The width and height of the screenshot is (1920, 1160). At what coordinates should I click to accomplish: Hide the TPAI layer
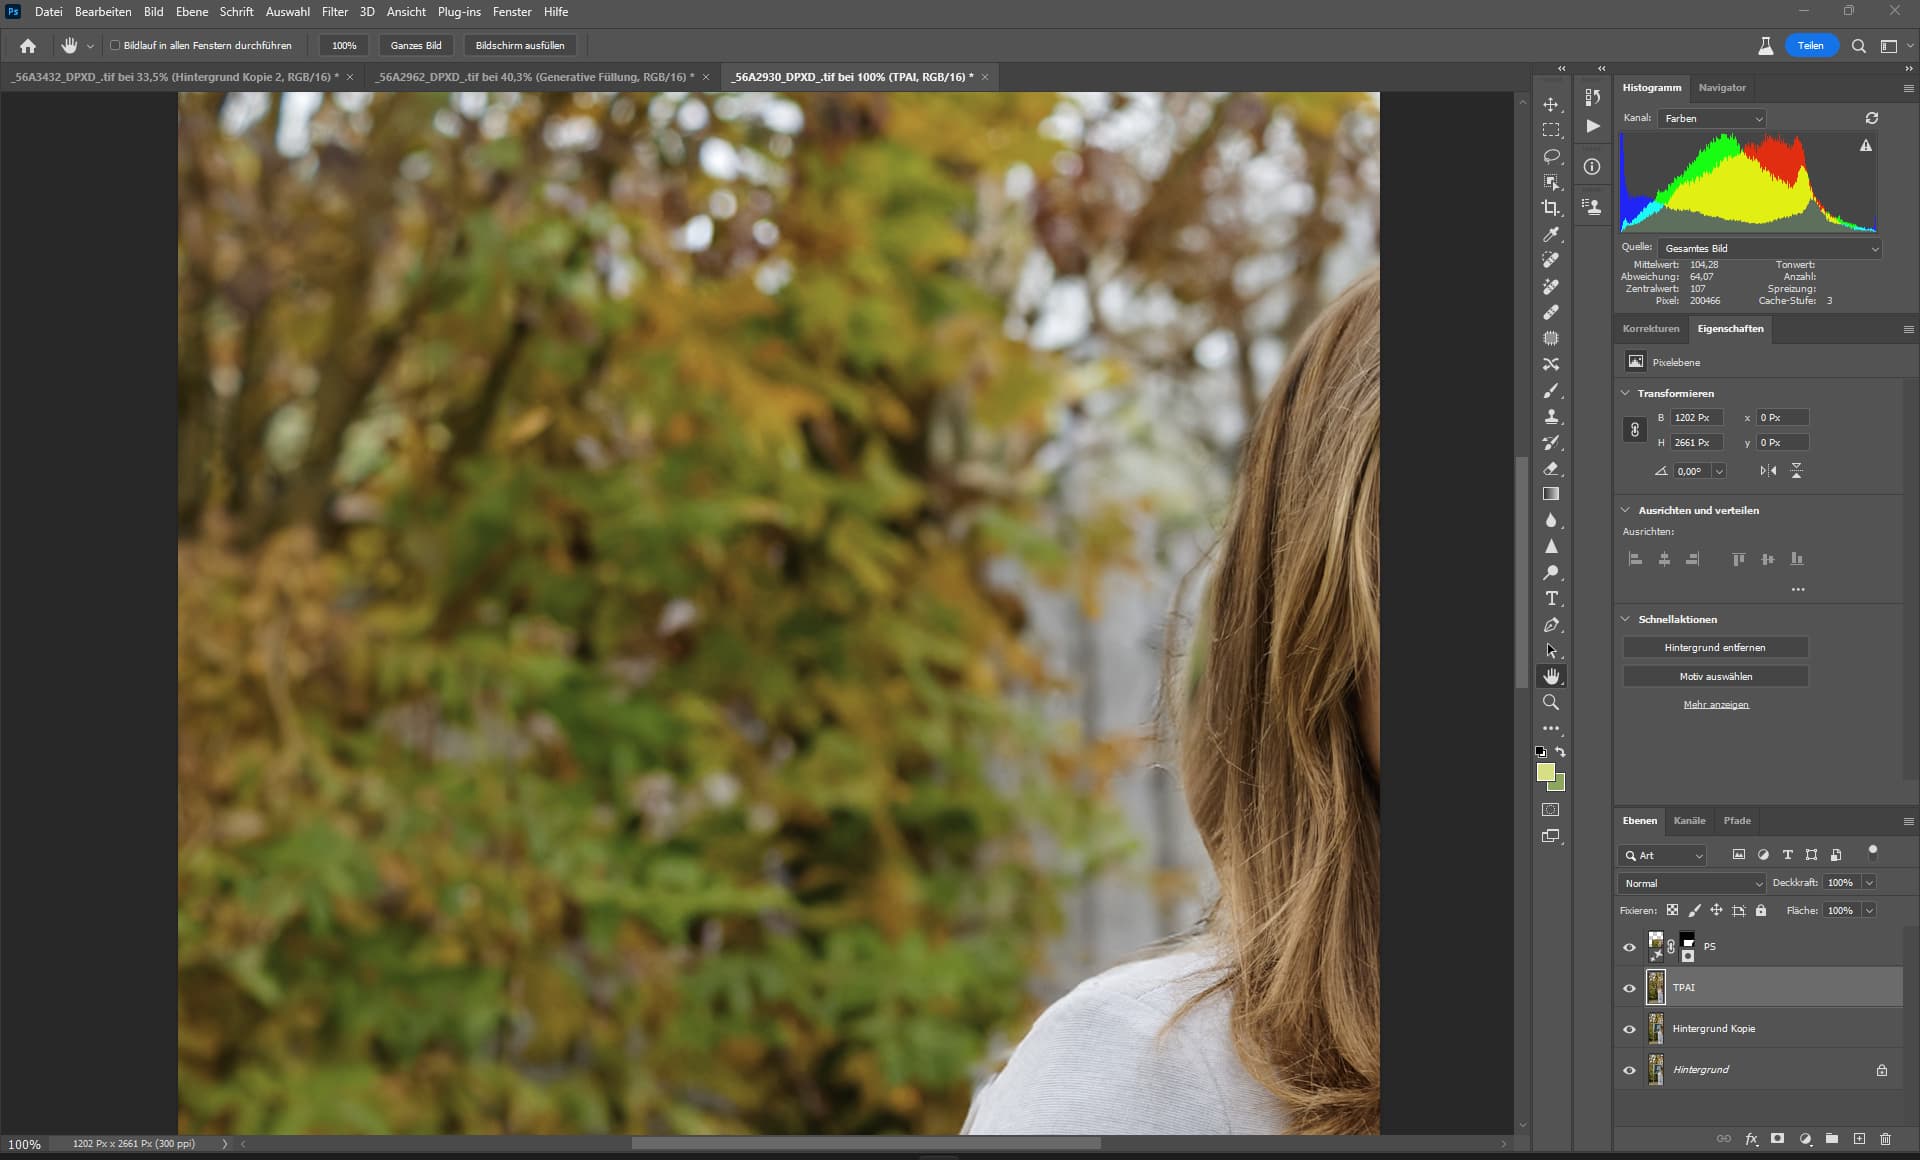[1629, 988]
